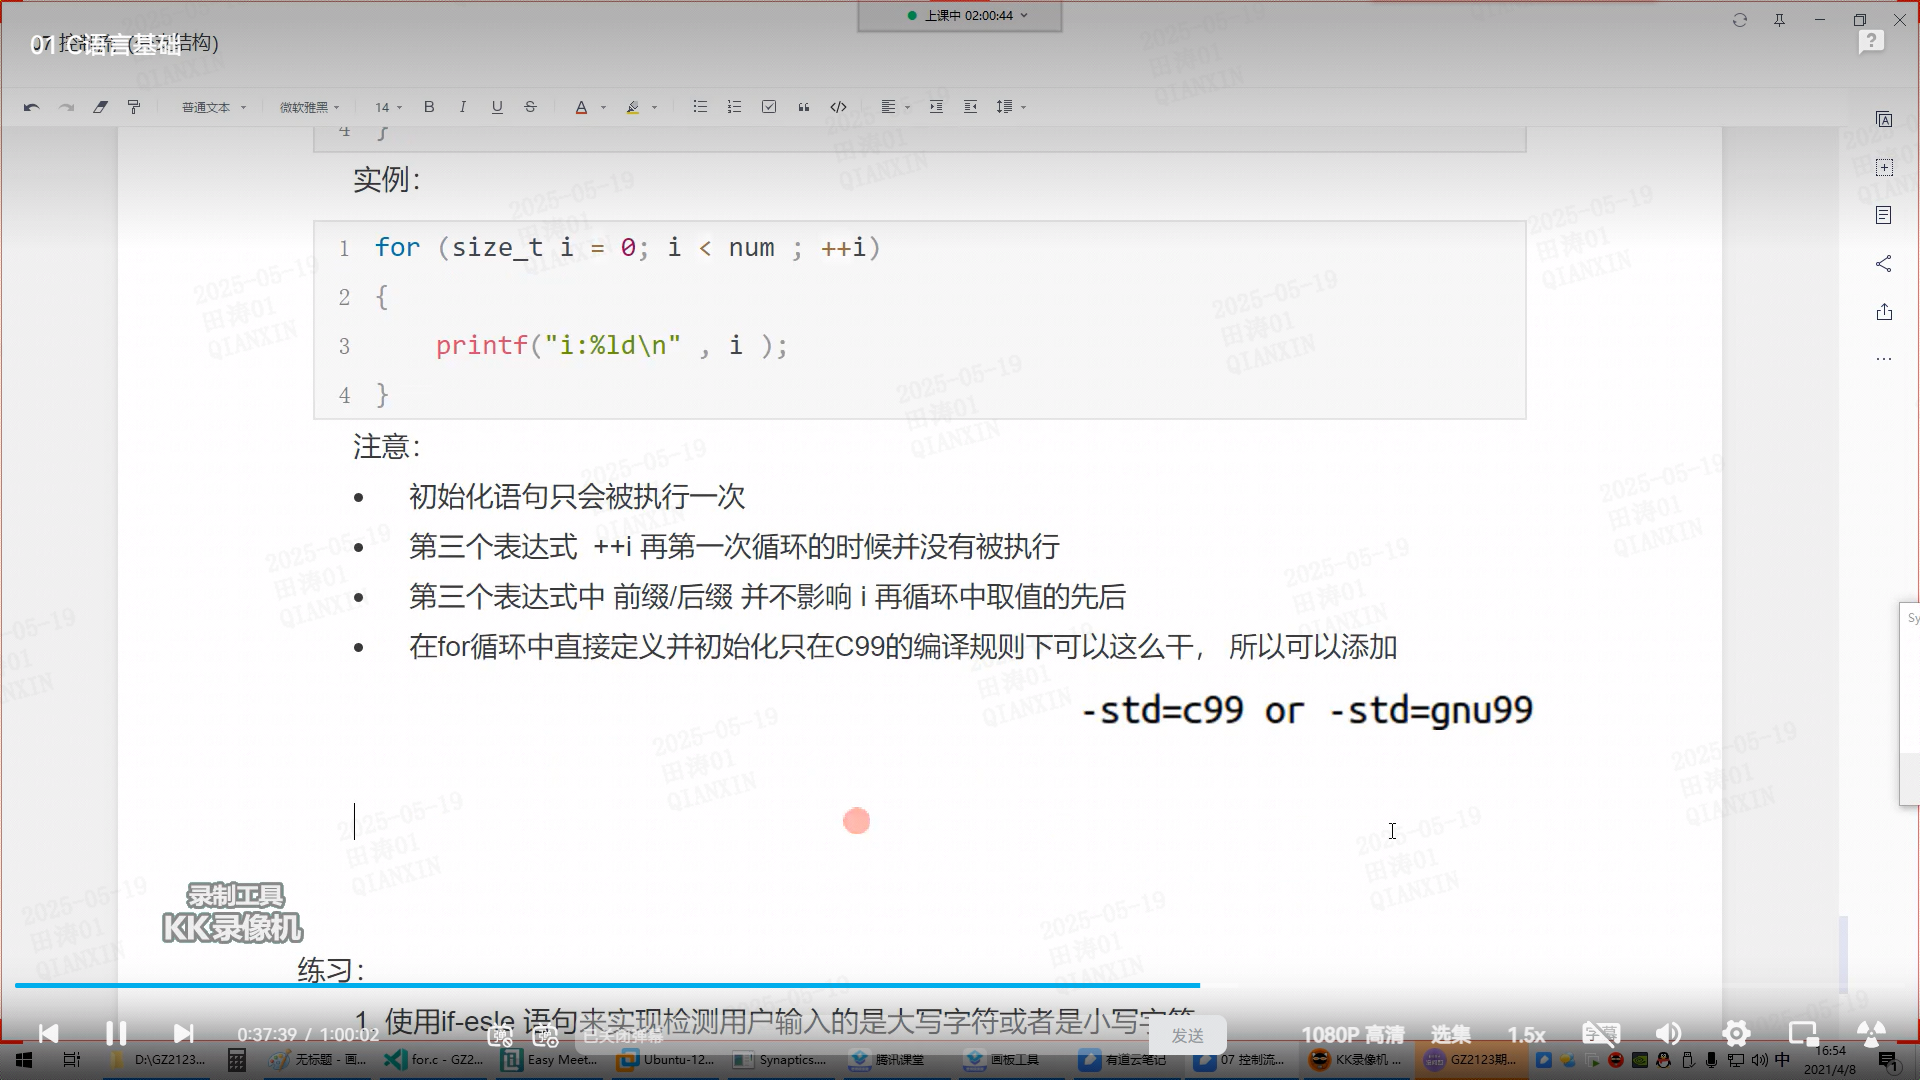The image size is (1920, 1080).
Task: Switch to for.c VS Code taskbar item
Action: tap(435, 1060)
